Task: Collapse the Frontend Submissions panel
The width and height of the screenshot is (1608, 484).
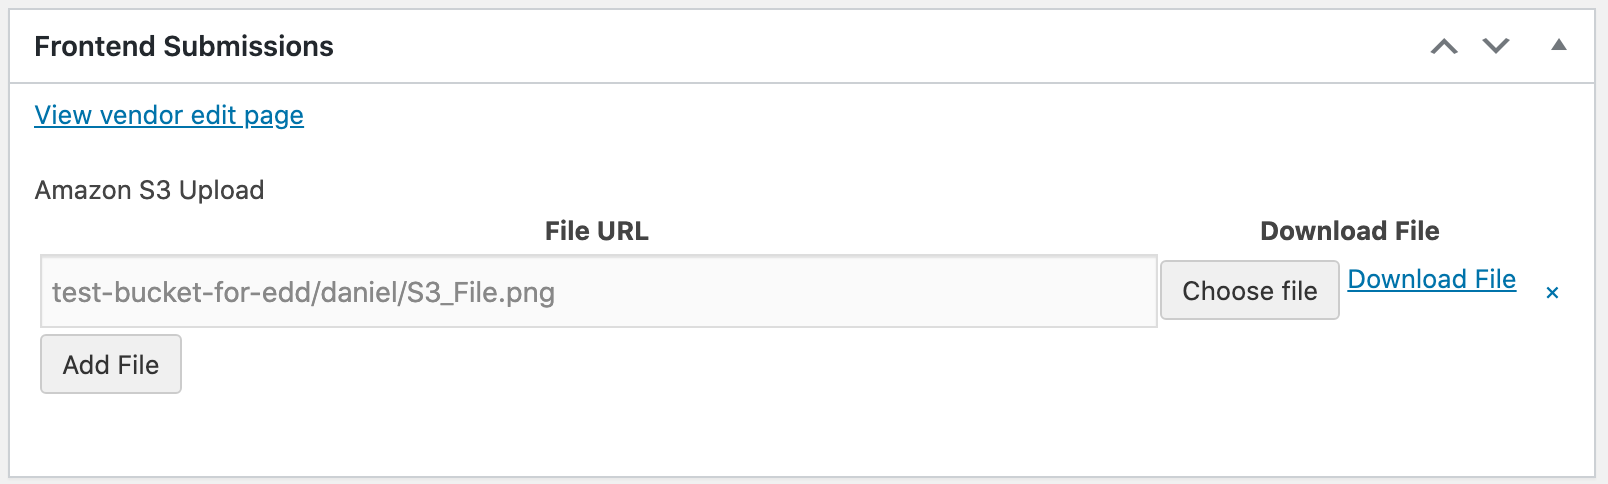Action: 1558,45
